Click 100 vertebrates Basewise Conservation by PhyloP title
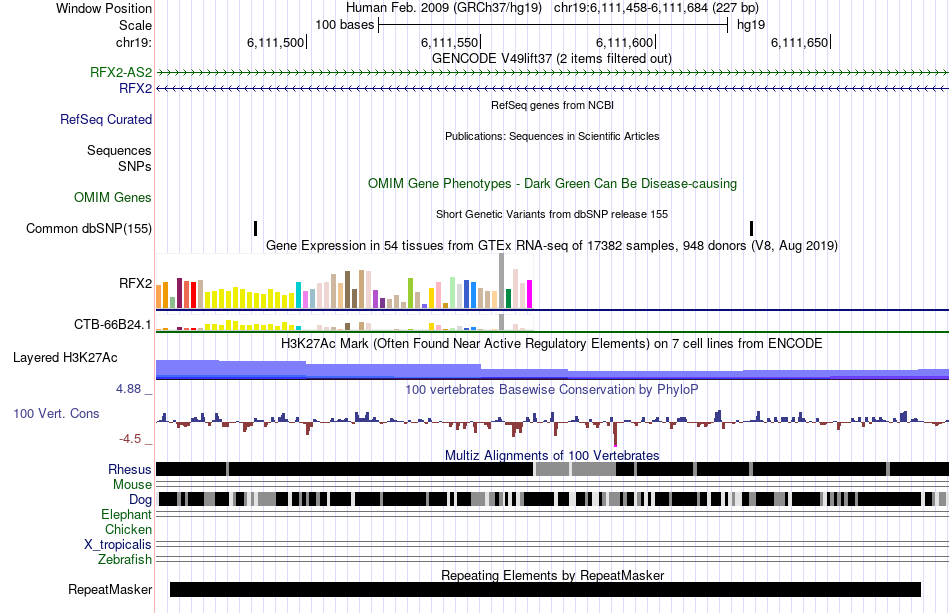Image resolution: width=950 pixels, height=613 pixels. pos(552,389)
